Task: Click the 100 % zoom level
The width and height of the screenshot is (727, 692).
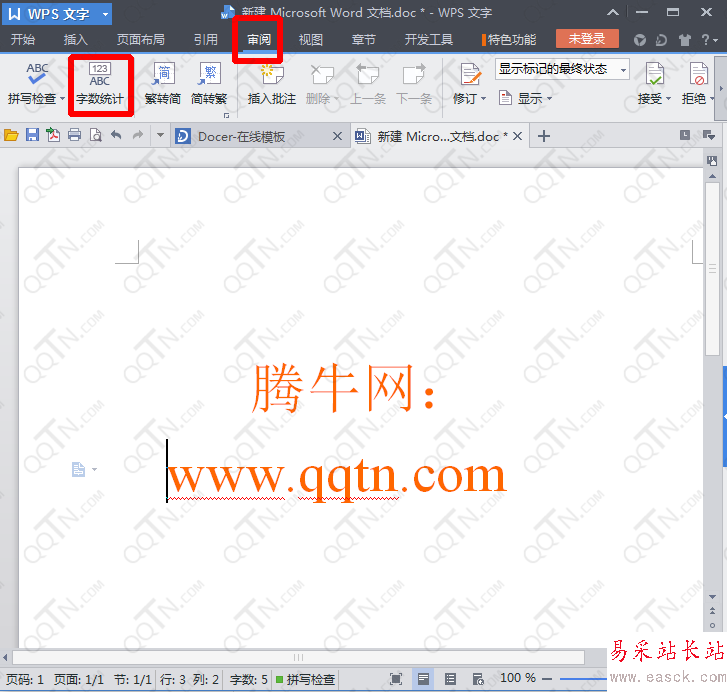Action: (x=518, y=678)
